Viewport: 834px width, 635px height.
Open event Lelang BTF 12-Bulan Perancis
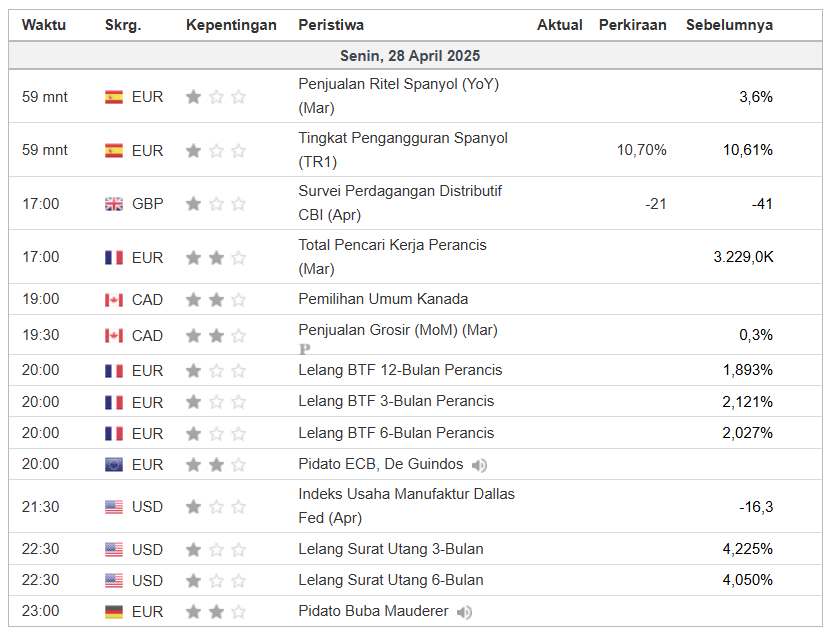(400, 370)
